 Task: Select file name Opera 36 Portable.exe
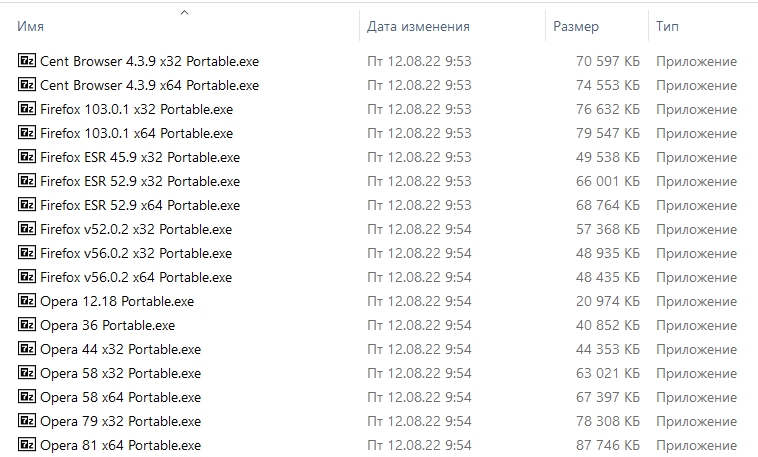point(107,325)
